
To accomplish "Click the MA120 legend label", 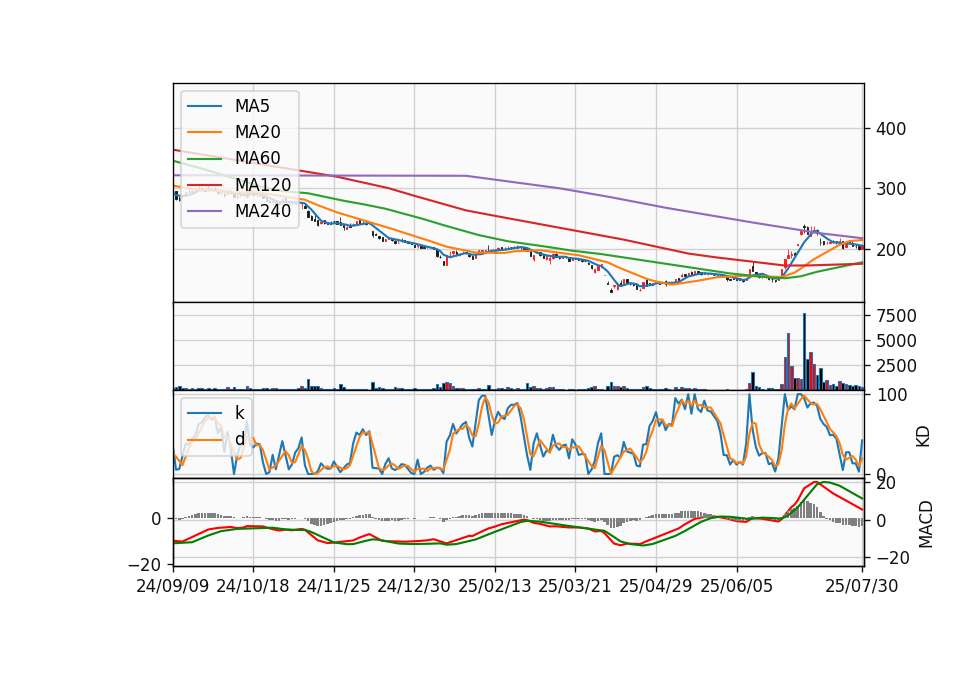I will tap(263, 185).
